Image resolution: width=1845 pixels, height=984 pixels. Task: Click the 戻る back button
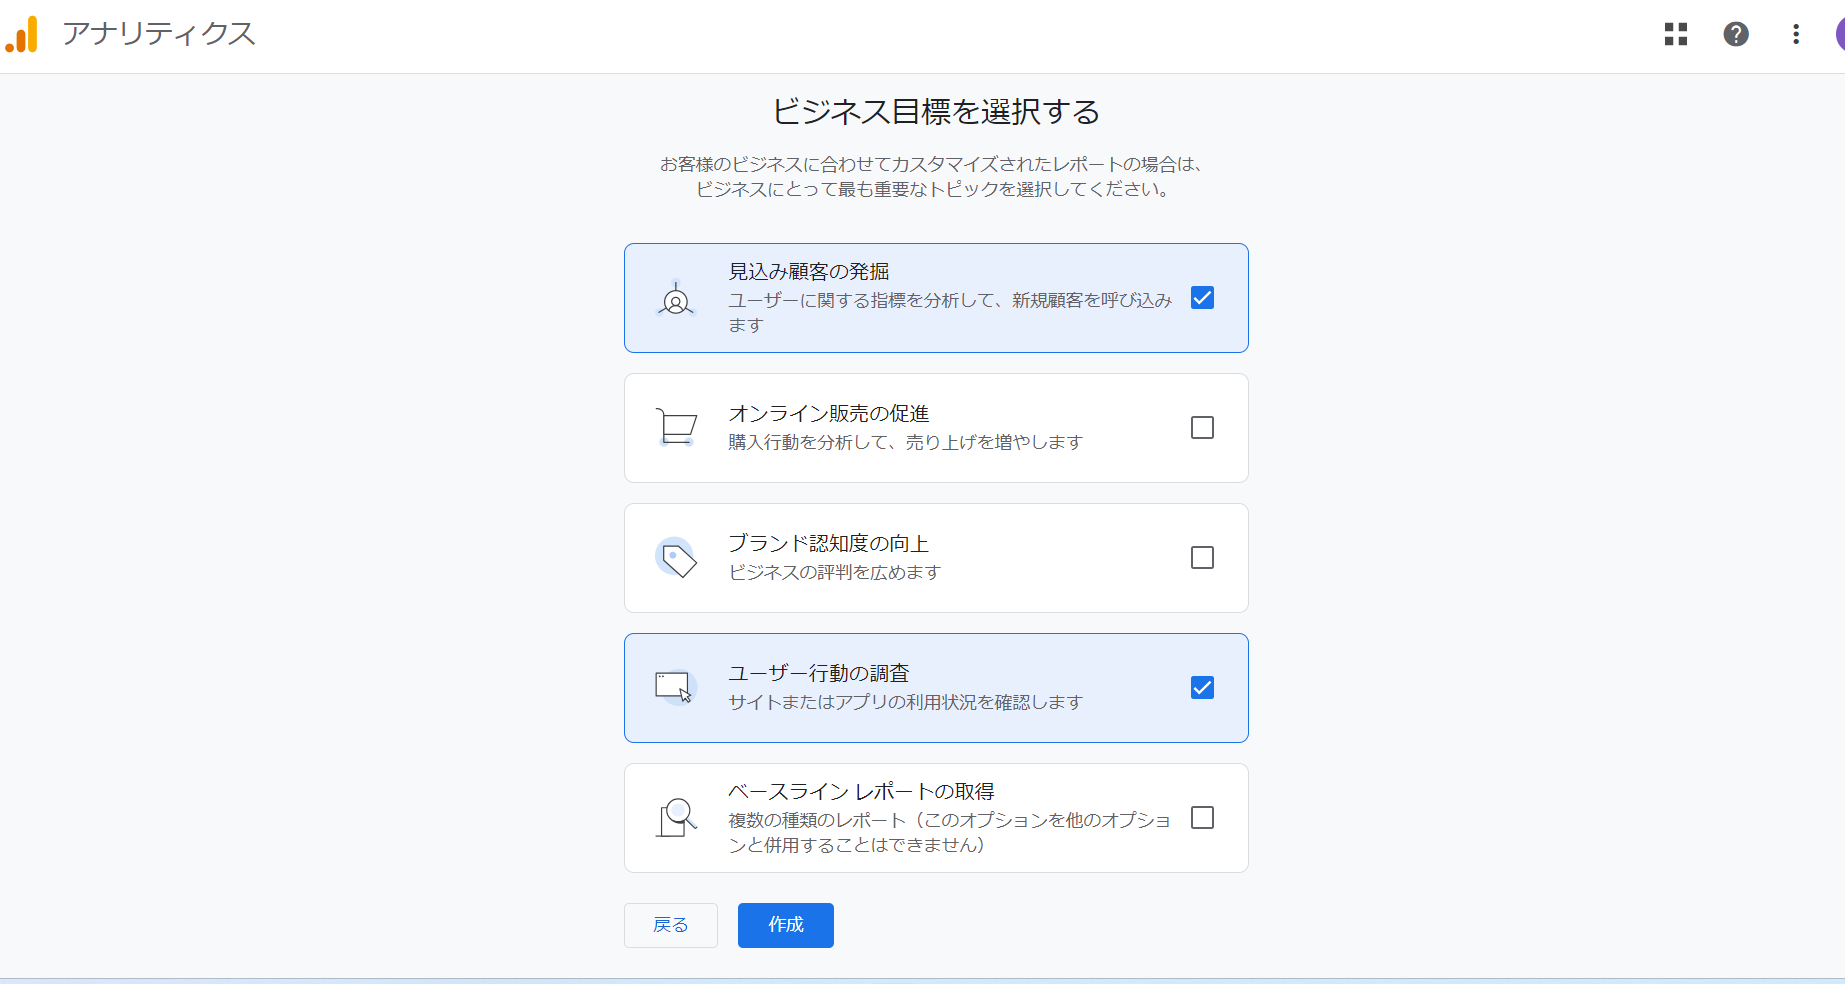tap(671, 925)
